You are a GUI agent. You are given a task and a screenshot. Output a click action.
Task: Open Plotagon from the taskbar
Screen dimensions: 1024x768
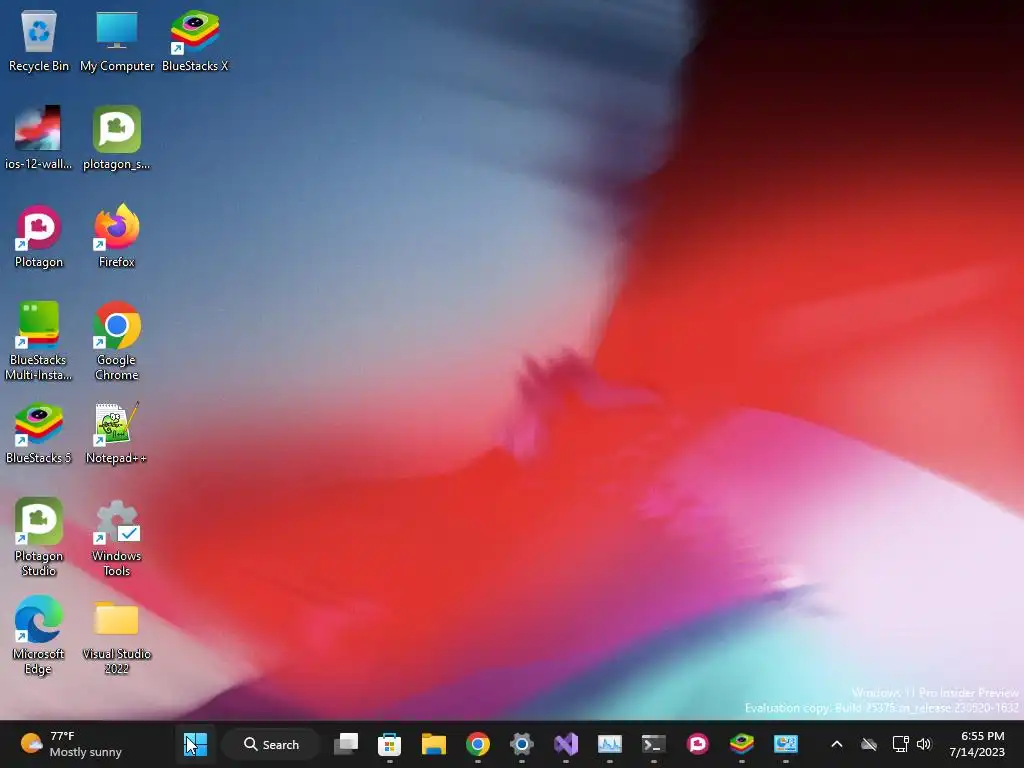click(698, 744)
